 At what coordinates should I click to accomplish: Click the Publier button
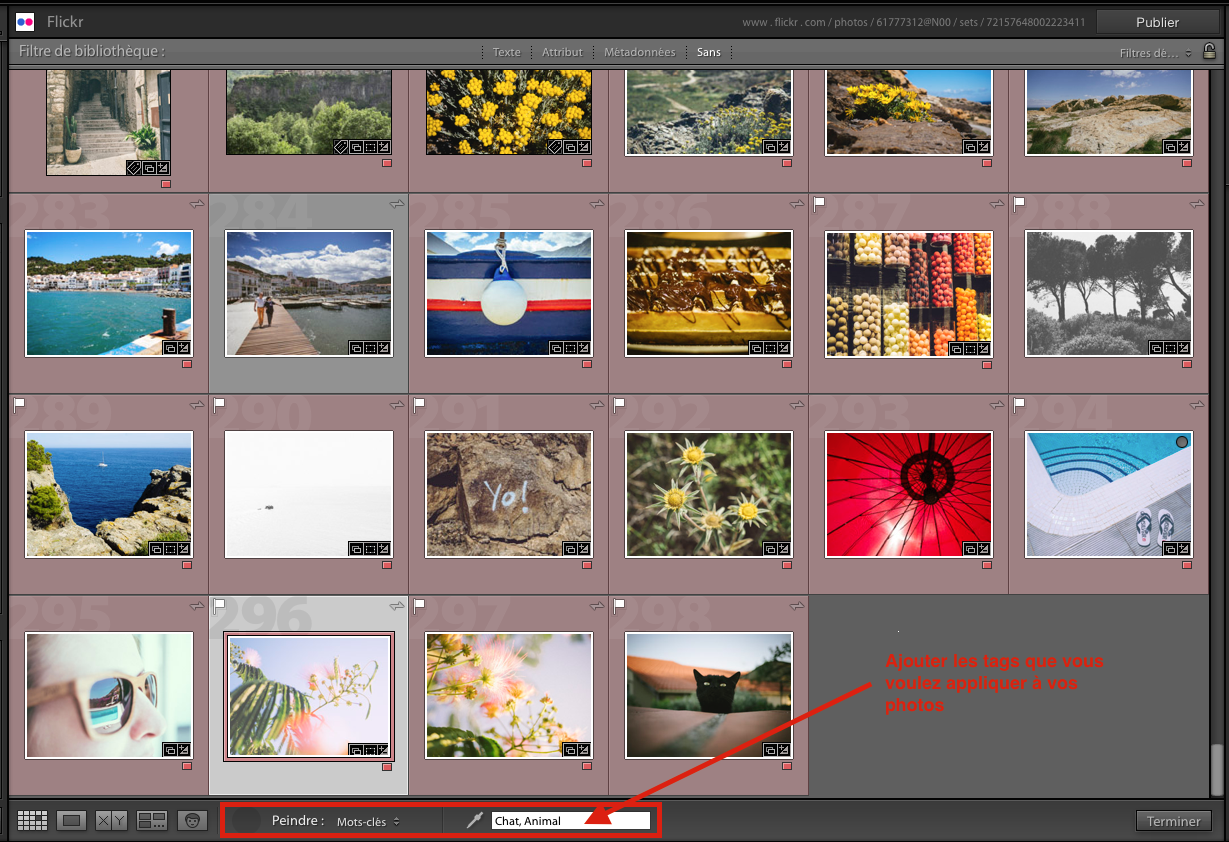(1157, 21)
